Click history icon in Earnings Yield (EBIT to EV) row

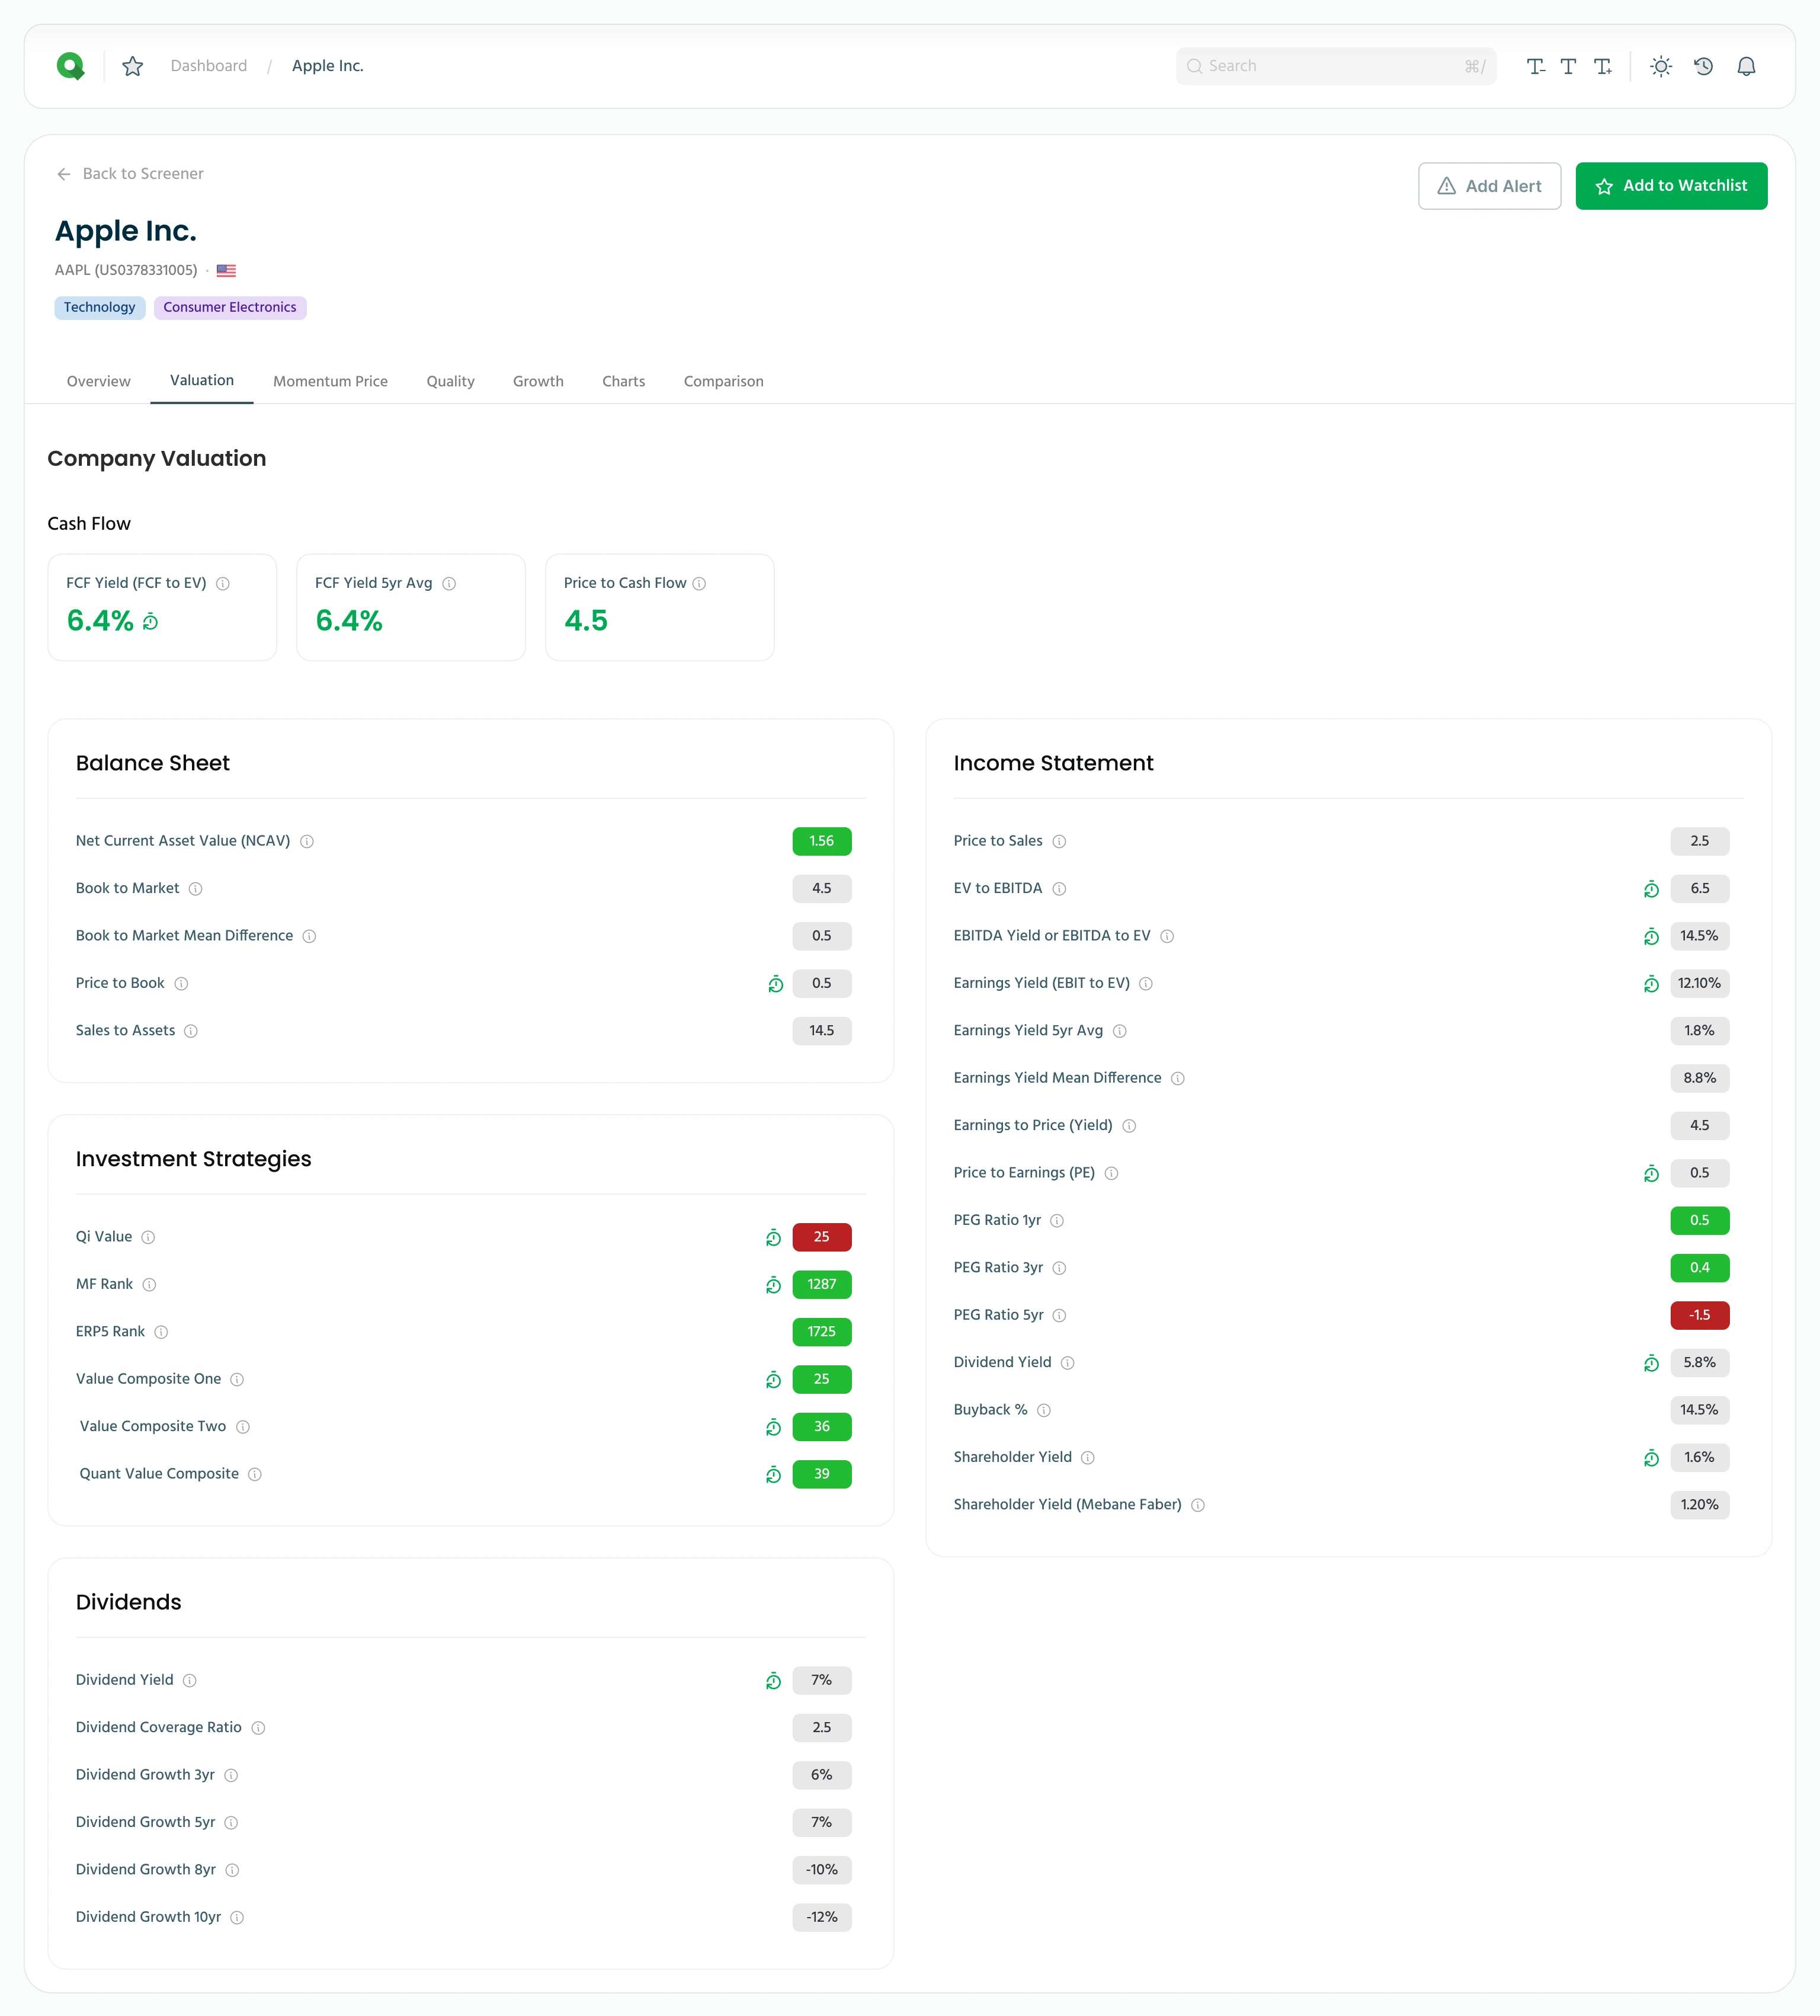[1651, 984]
